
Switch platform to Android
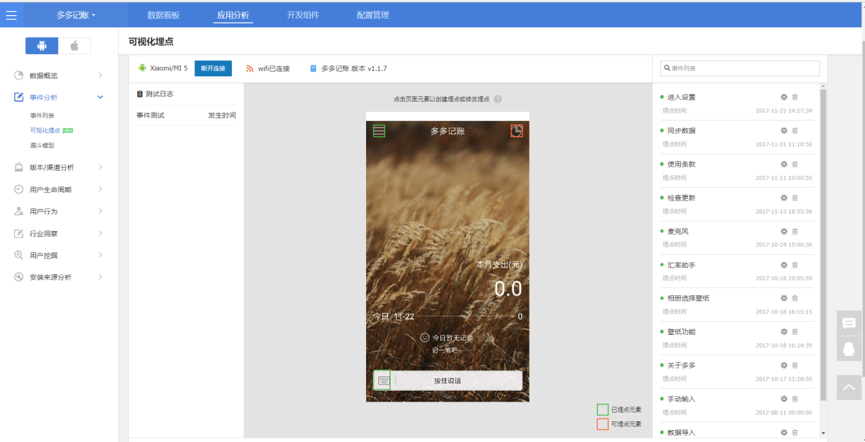[42, 46]
